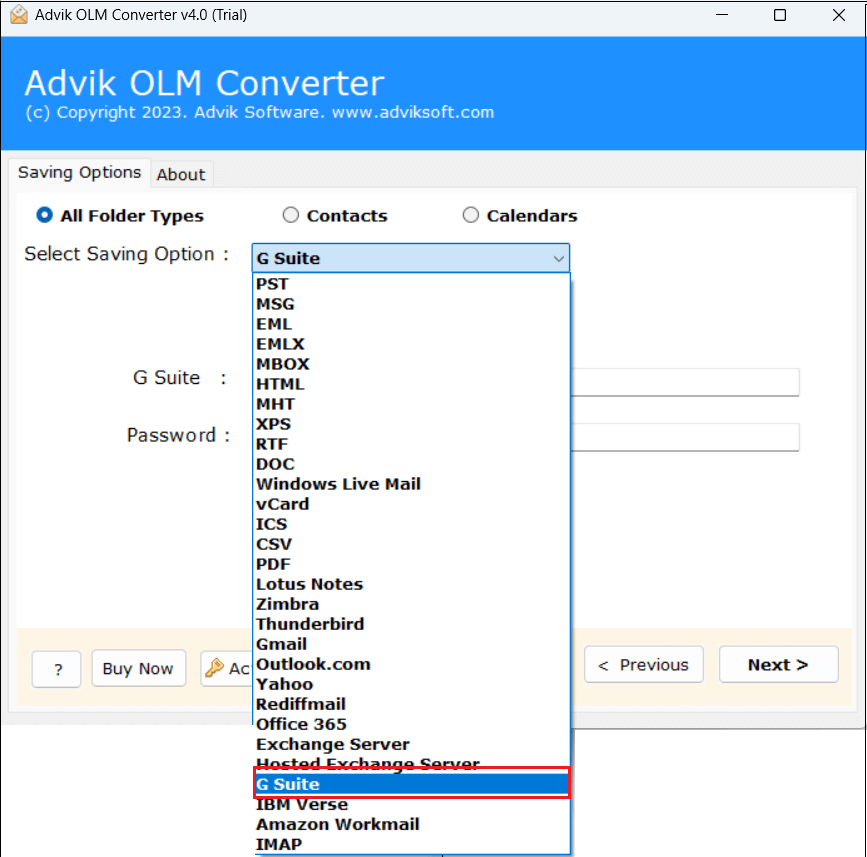Collapse the Select Saving Option dropdown arrow
Viewport: 867px width, 857px height.
click(557, 258)
